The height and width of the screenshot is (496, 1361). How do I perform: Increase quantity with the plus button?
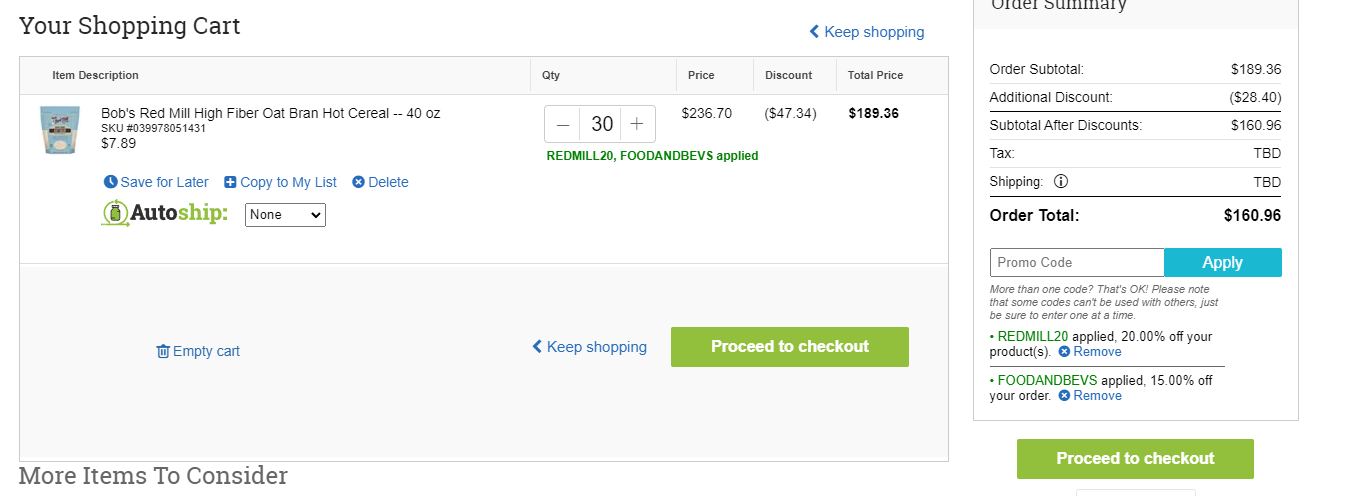(637, 124)
